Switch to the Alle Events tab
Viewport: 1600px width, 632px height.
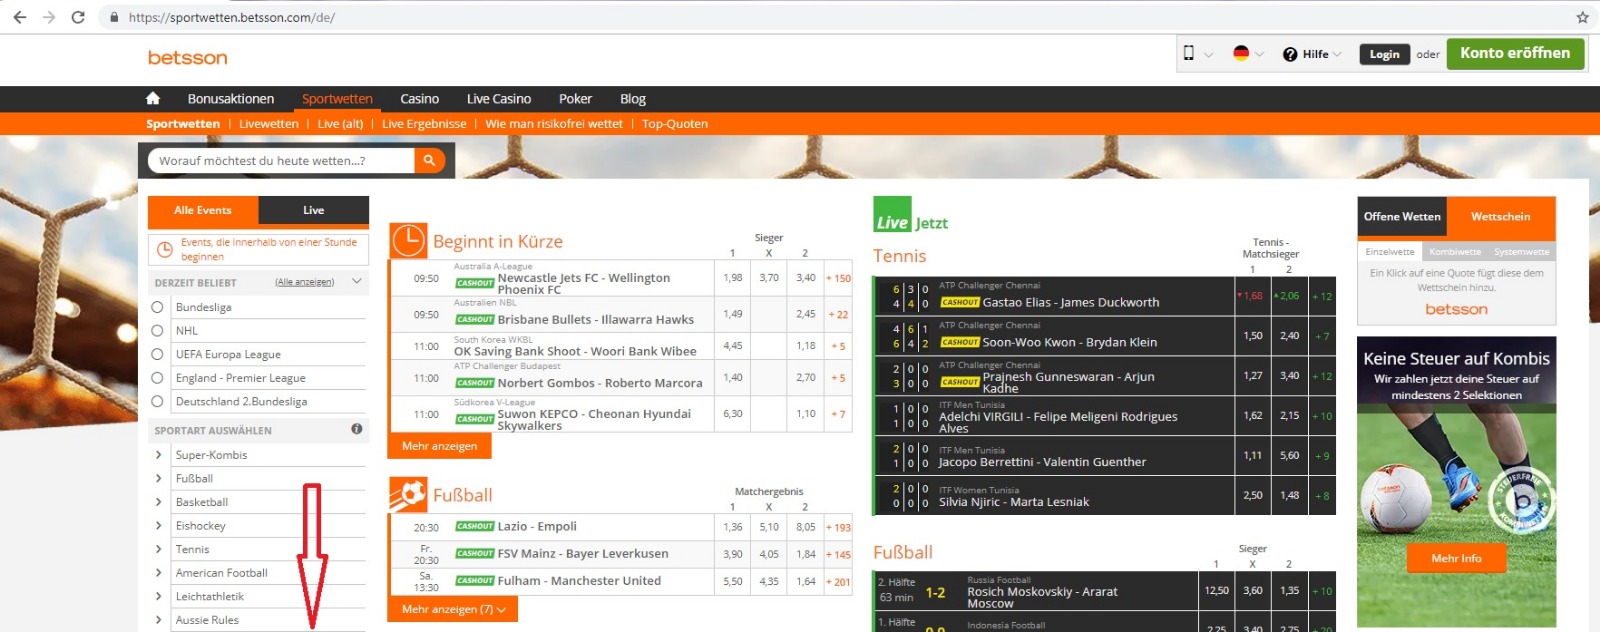(203, 210)
